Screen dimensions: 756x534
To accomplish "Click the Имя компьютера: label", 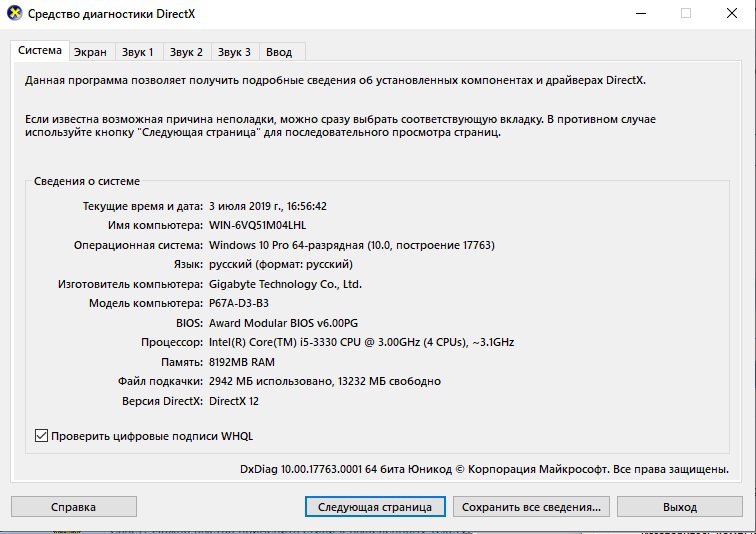I will click(156, 226).
